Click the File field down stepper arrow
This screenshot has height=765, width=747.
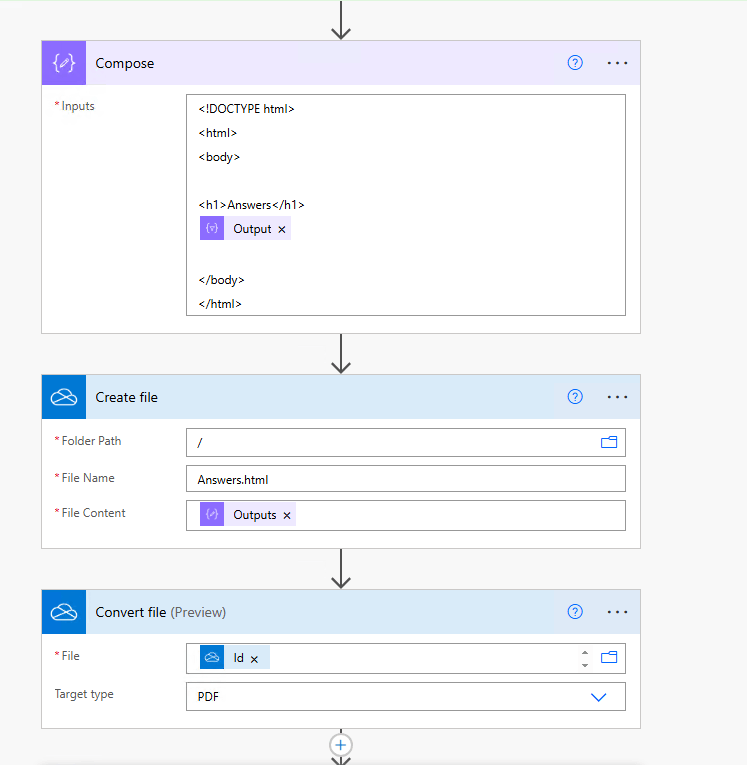point(585,665)
